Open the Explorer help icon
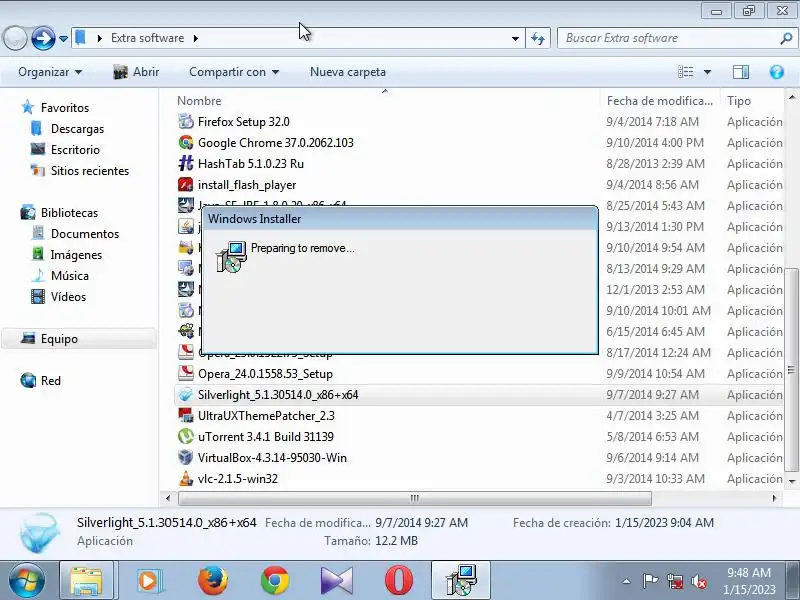 [777, 72]
